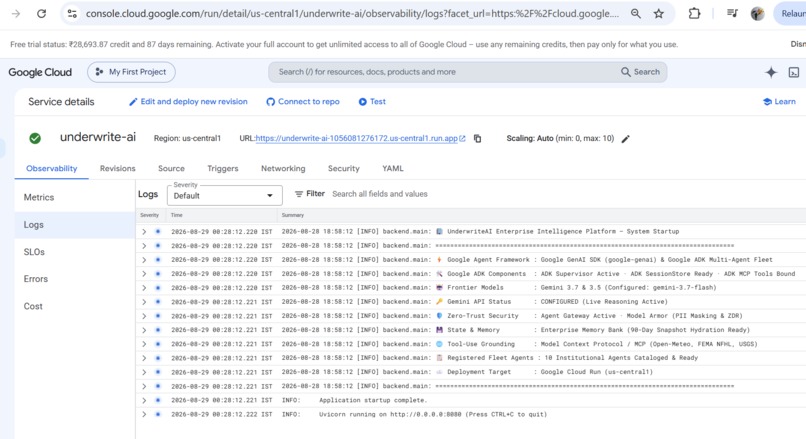The width and height of the screenshot is (806, 439).
Task: Copy the service URL with copy icon
Action: pyautogui.click(x=478, y=138)
